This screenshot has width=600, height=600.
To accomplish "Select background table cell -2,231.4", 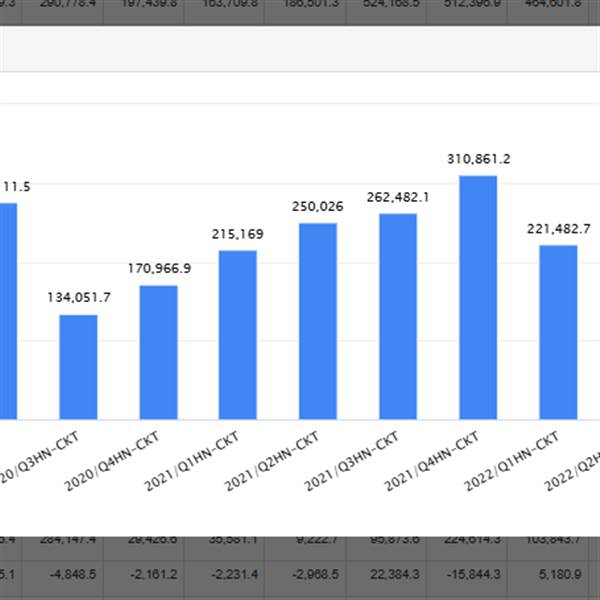I will click(x=234, y=574).
